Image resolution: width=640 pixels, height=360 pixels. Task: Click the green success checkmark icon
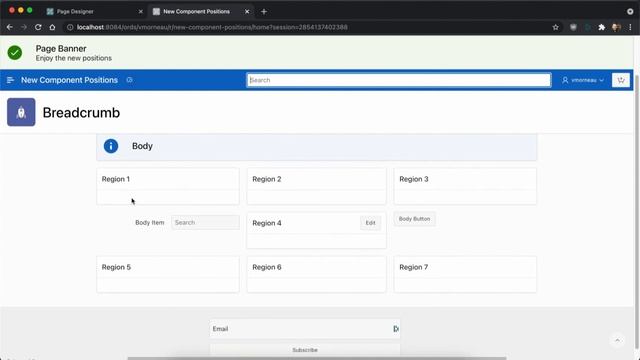(x=15, y=53)
